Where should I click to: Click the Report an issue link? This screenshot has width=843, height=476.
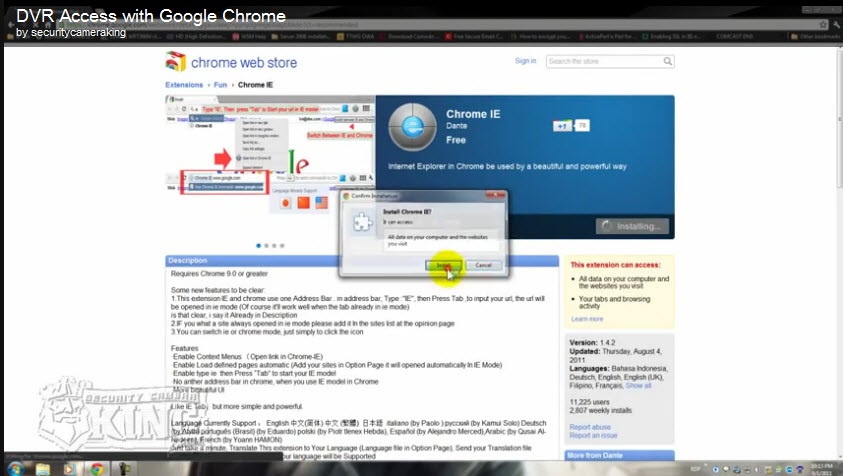pyautogui.click(x=594, y=435)
